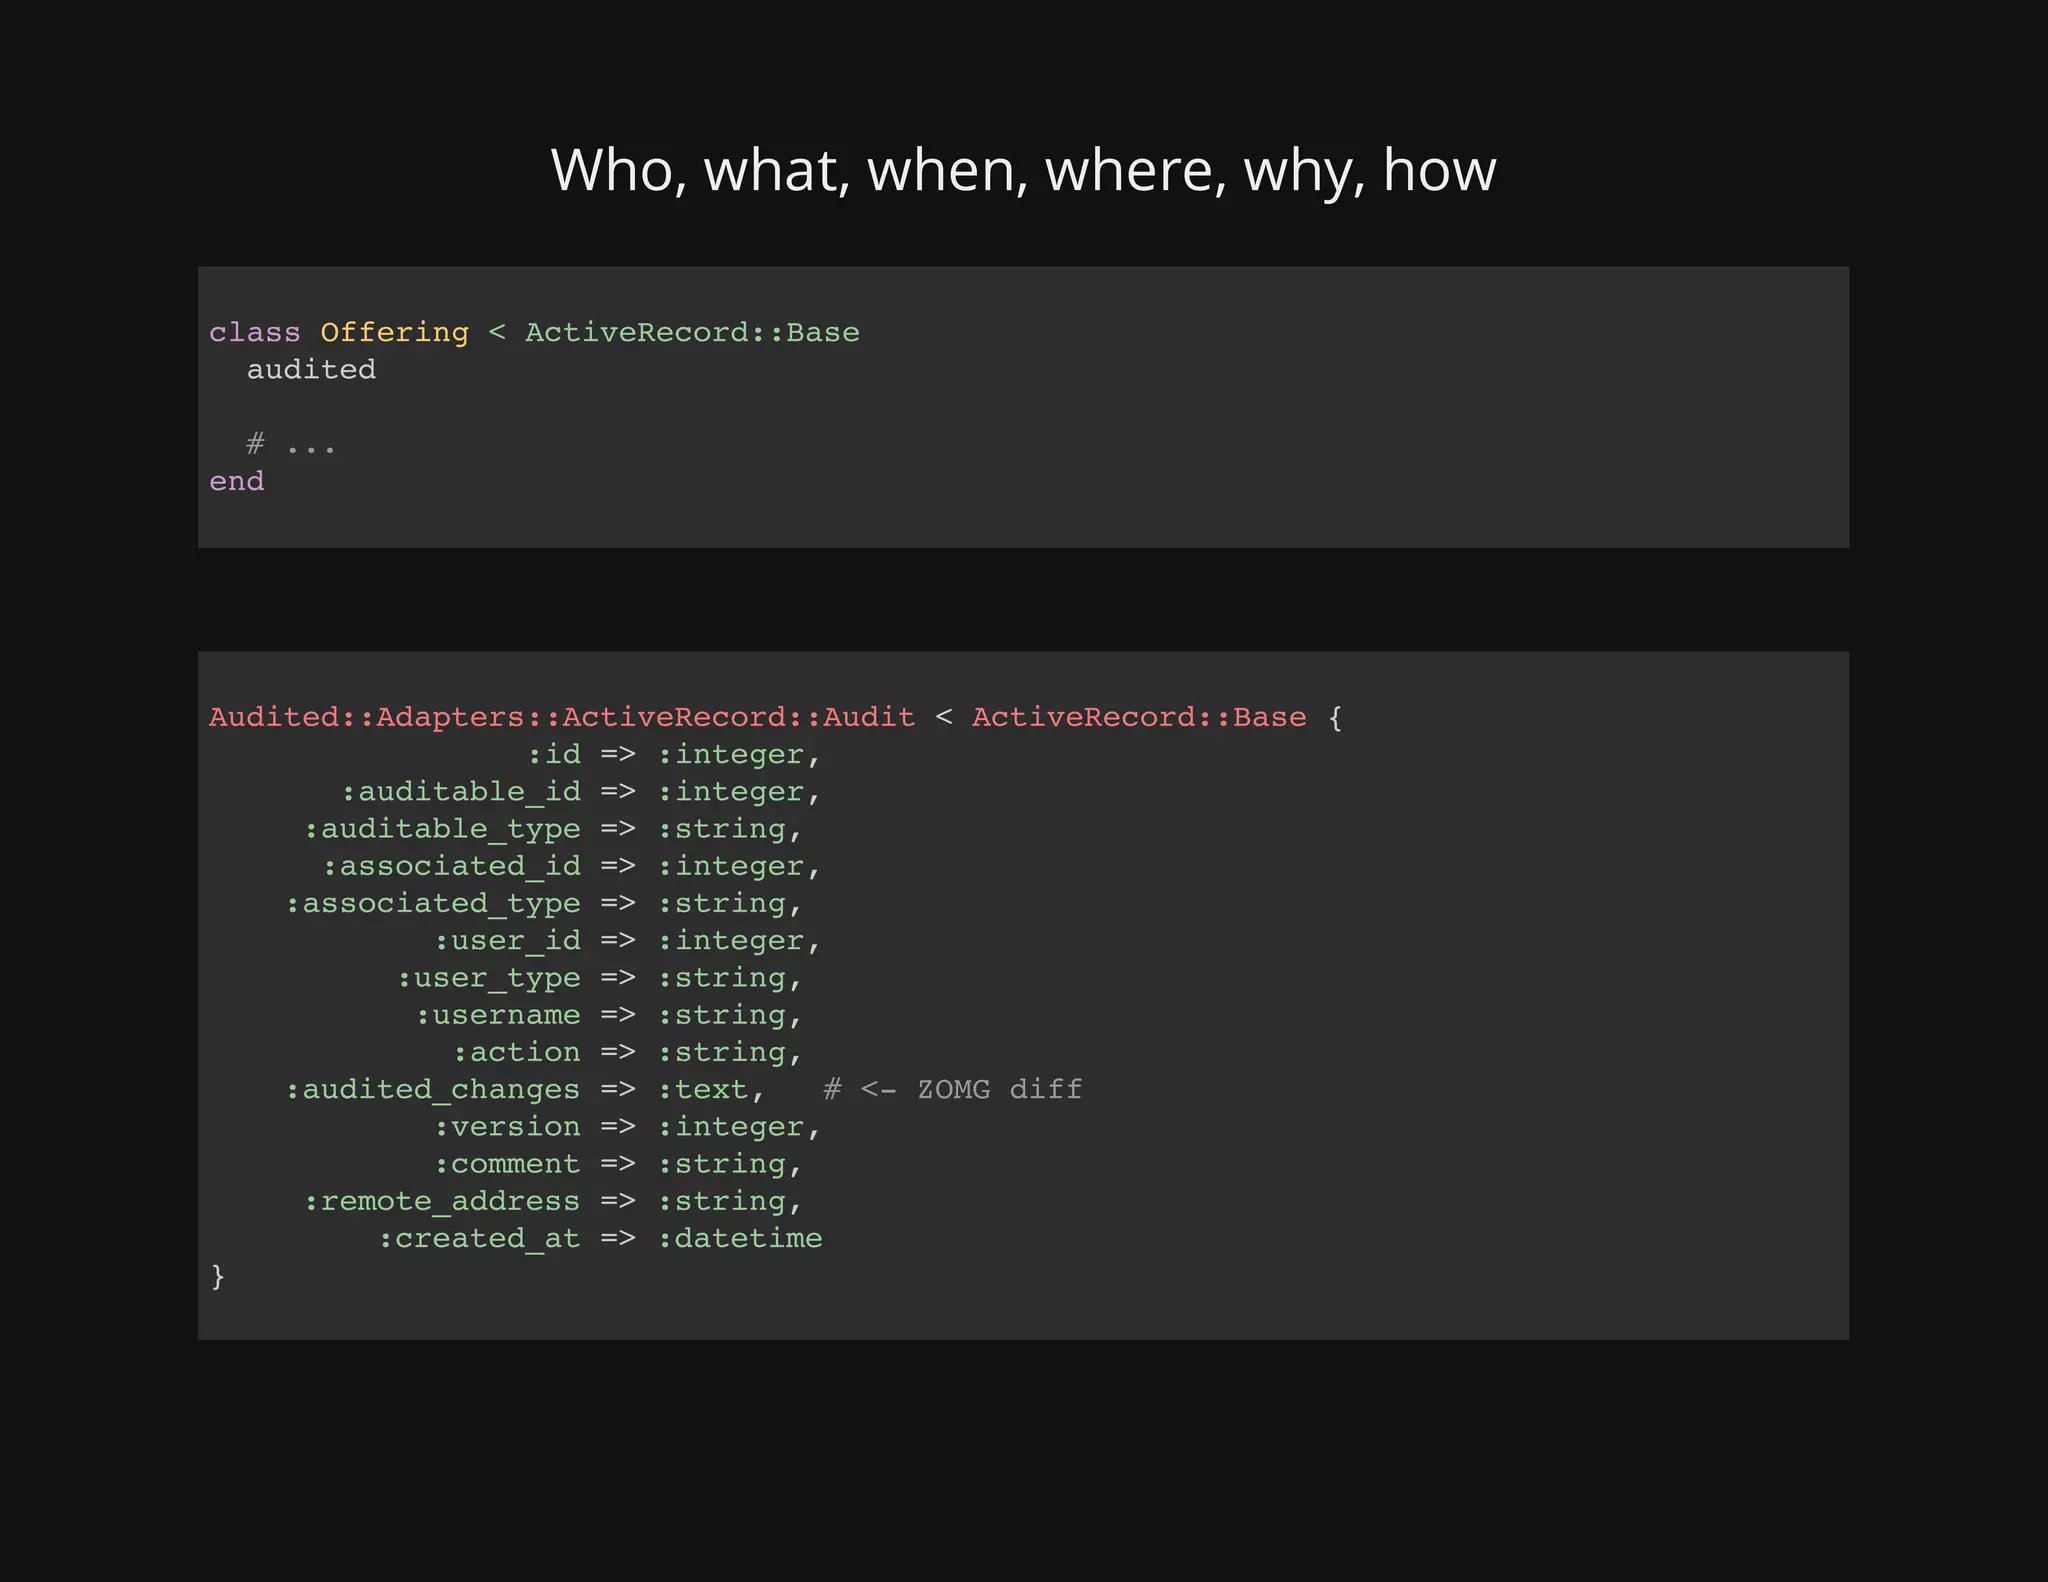The image size is (2048, 1582).
Task: Click the ":version => :integer," line
Action: click(628, 1127)
